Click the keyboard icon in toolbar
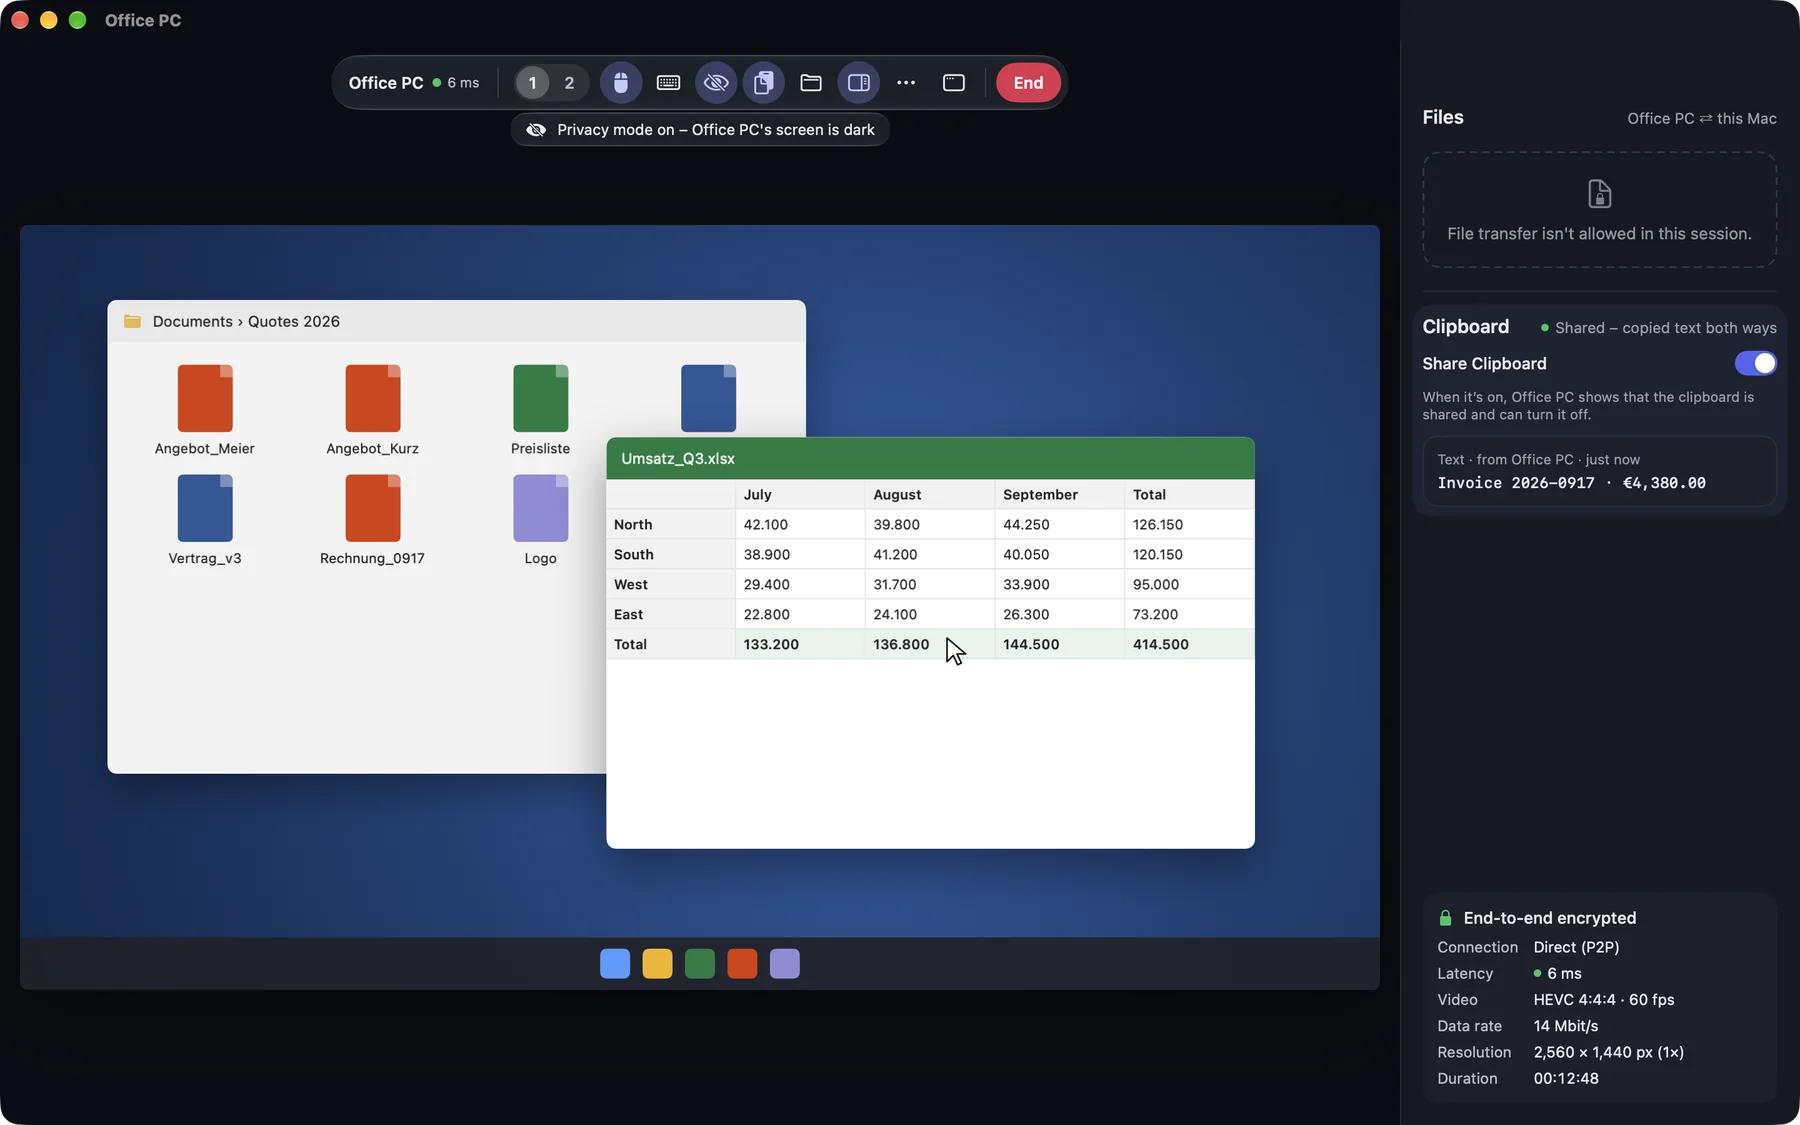Screen dimensions: 1800x1125 [x=669, y=83]
